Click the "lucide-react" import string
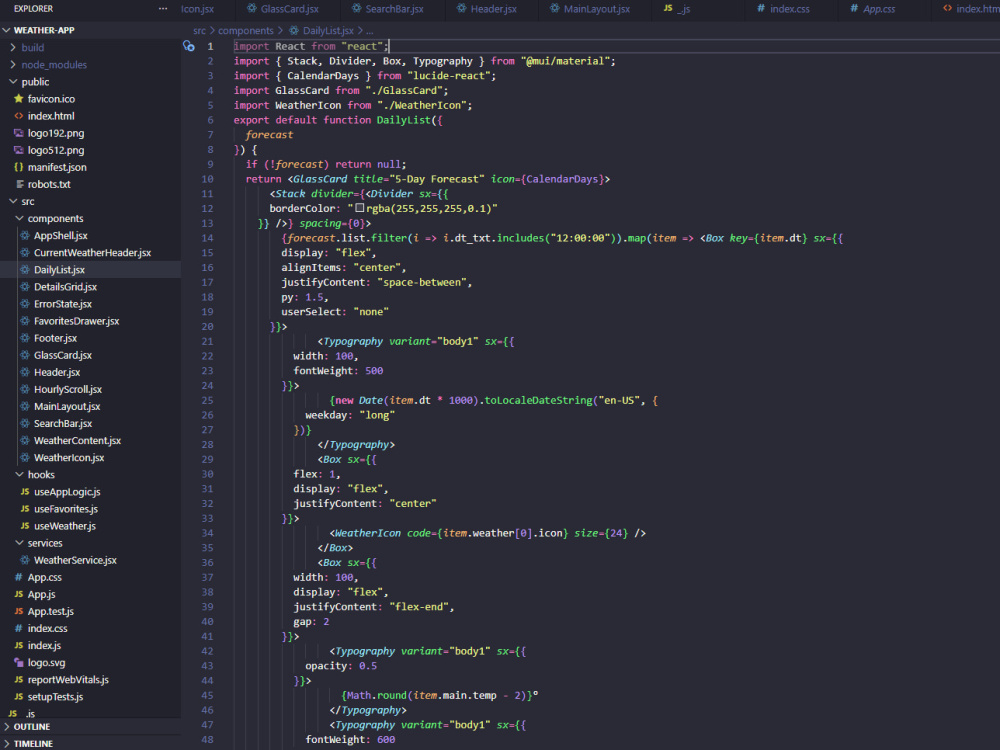The image size is (1000, 750). [x=448, y=76]
